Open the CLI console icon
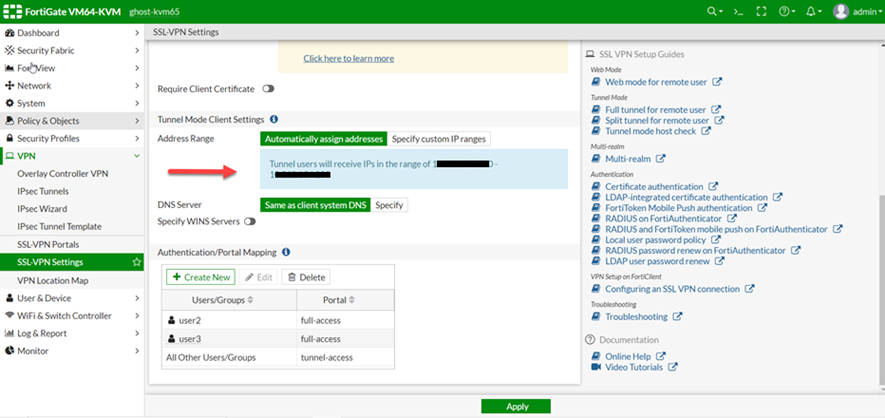This screenshot has height=418, width=885. [738, 11]
